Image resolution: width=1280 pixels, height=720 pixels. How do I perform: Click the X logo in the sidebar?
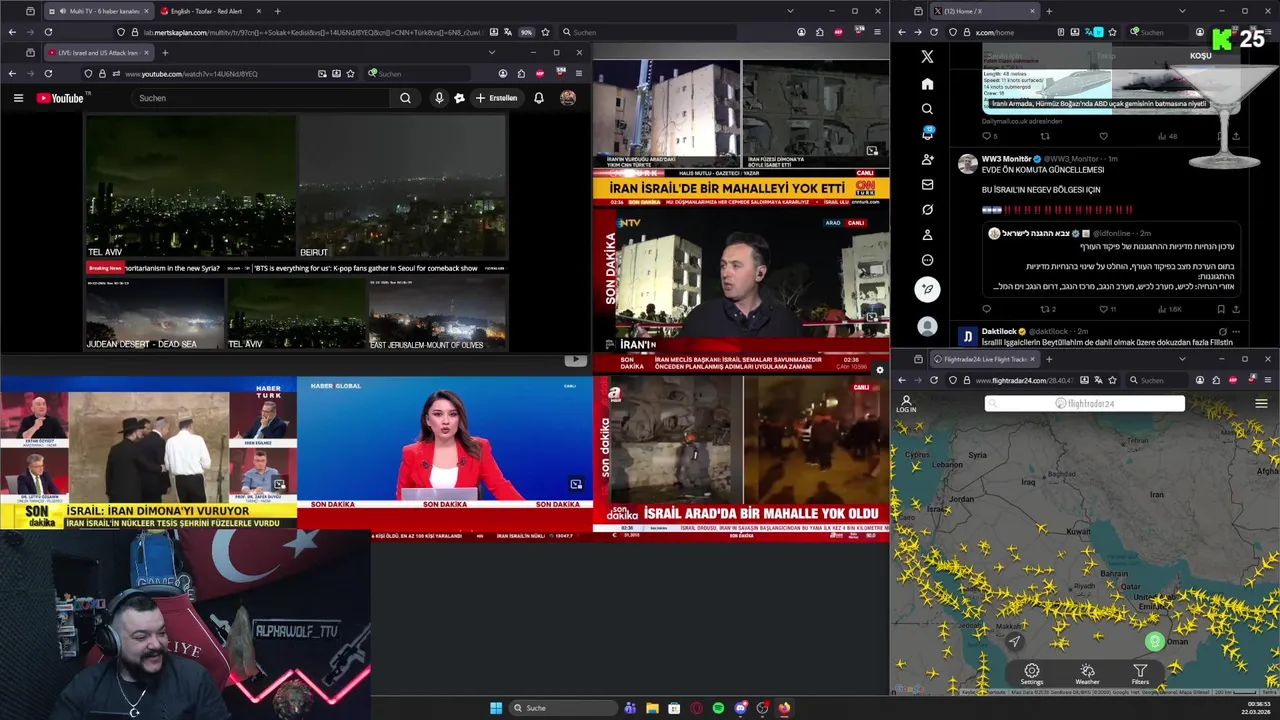pyautogui.click(x=927, y=57)
